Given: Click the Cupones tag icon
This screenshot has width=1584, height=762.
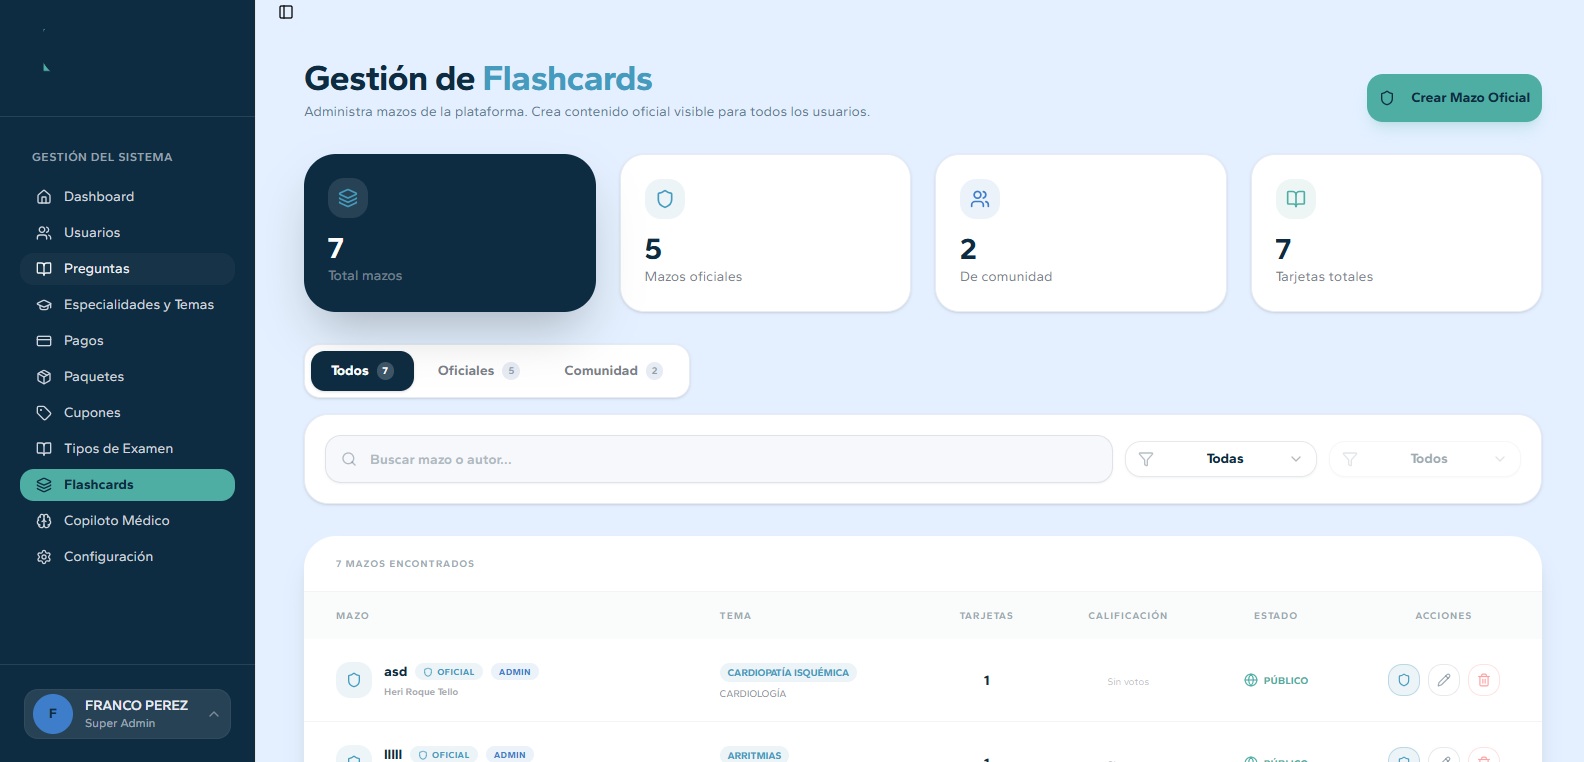Looking at the screenshot, I should pos(44,413).
